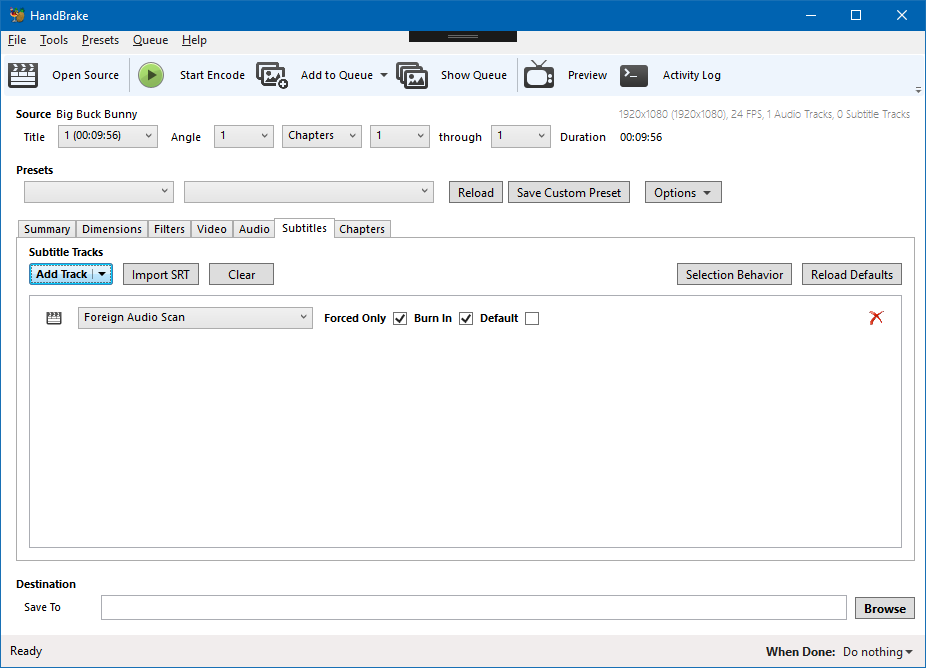This screenshot has height=668, width=926.
Task: Toggle the Burn In checkbox
Action: point(466,318)
